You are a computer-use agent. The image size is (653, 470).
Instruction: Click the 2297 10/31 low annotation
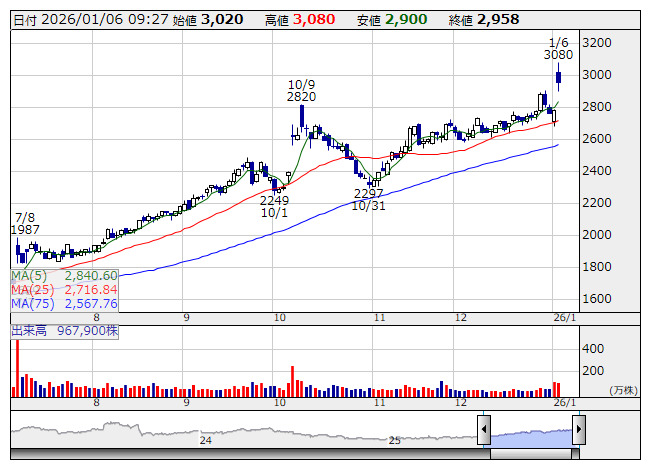click(368, 198)
